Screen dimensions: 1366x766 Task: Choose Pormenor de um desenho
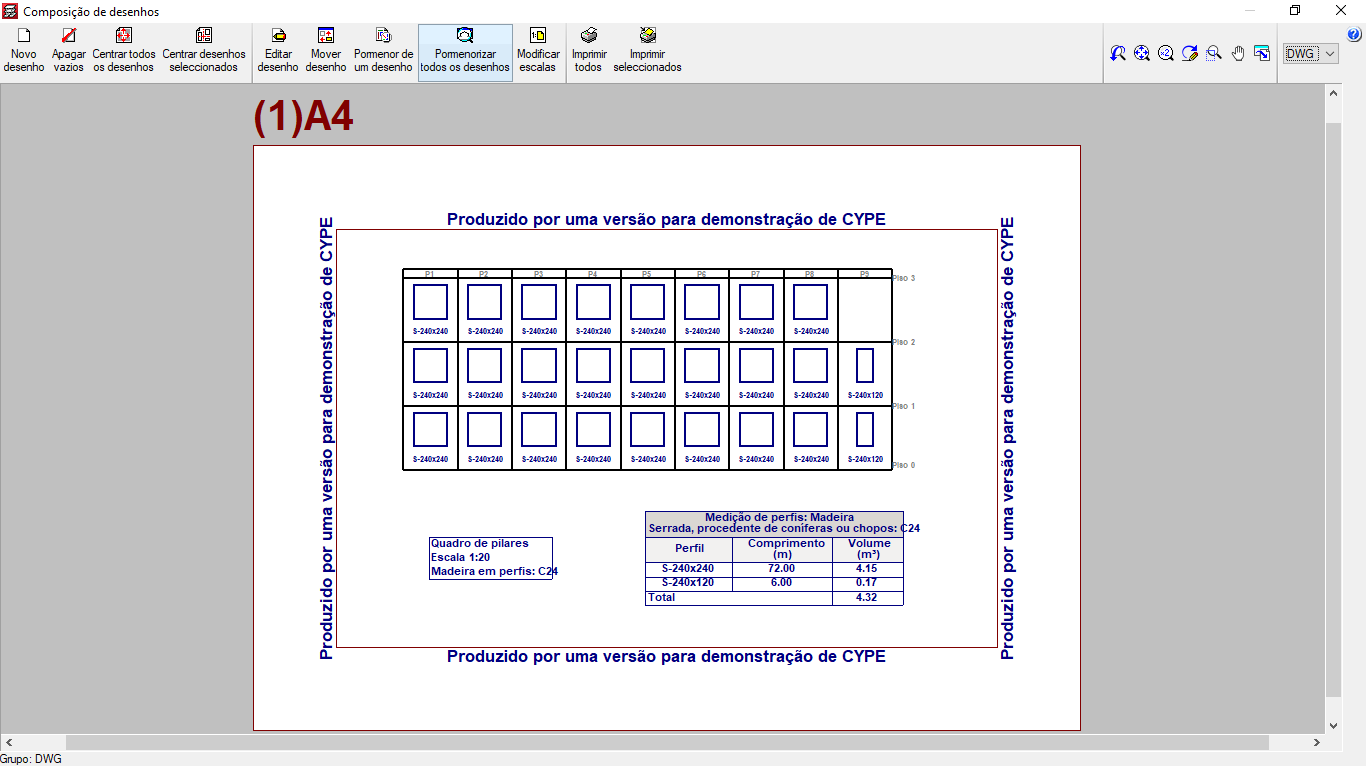(383, 52)
